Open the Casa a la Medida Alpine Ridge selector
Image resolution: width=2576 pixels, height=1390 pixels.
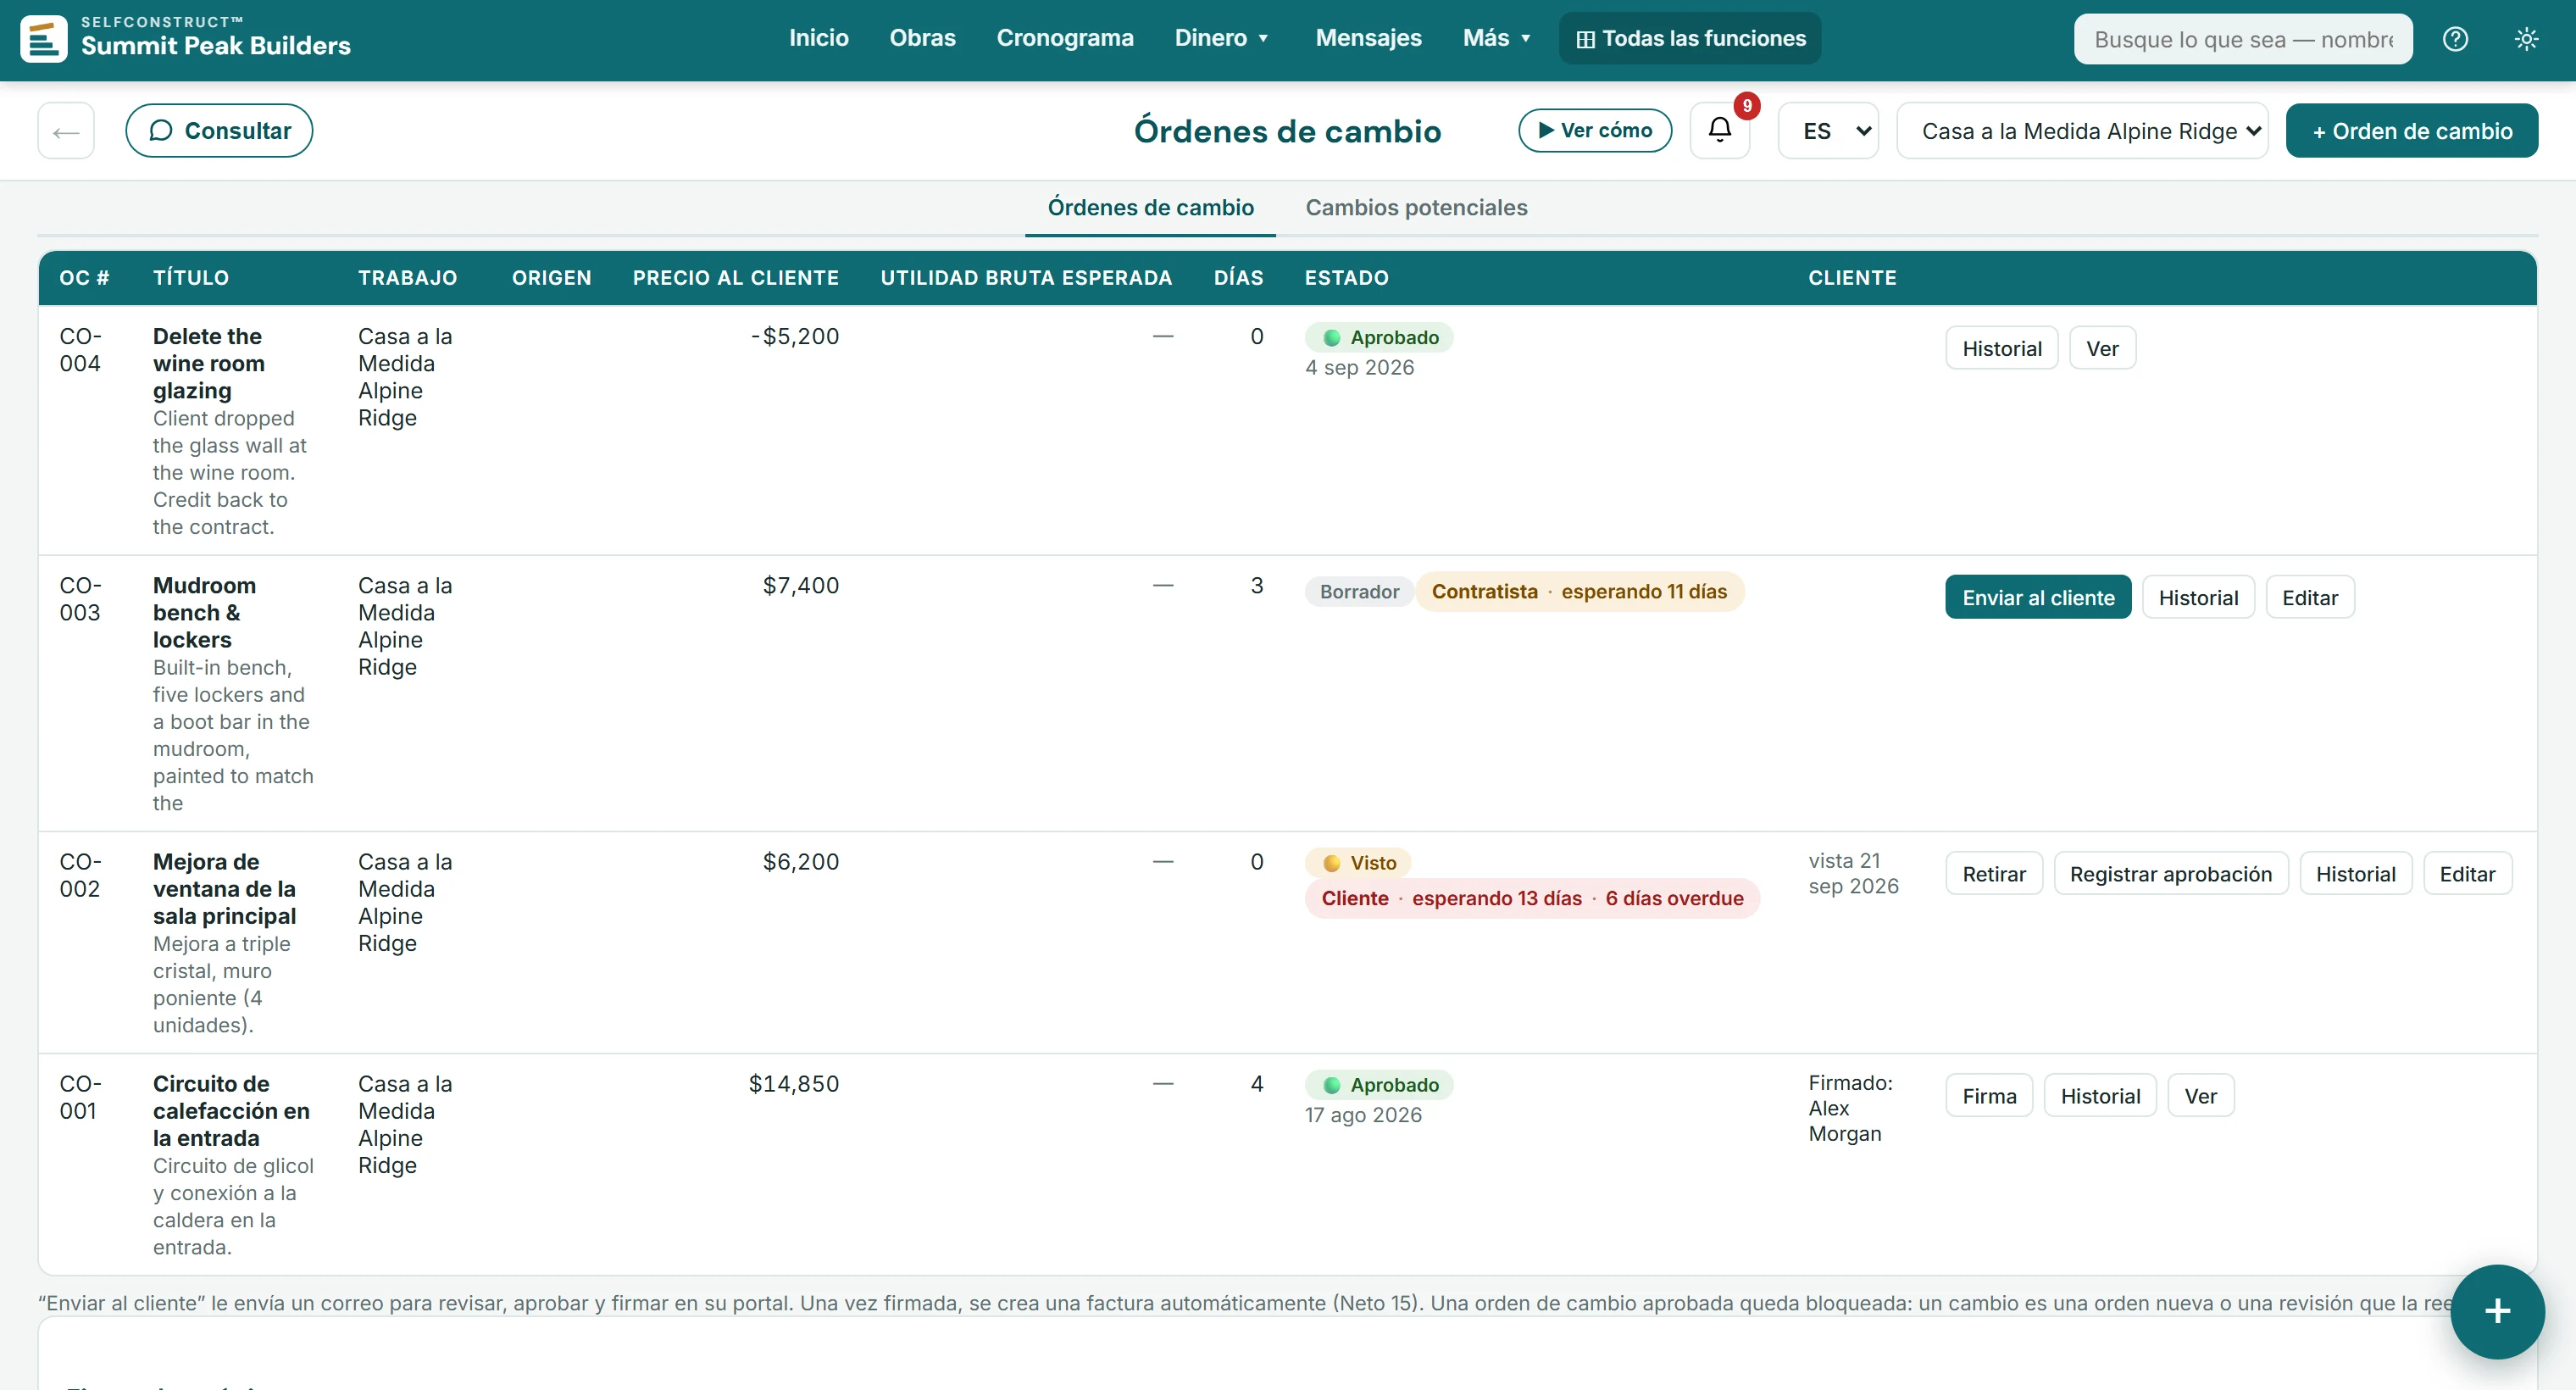(x=2082, y=131)
